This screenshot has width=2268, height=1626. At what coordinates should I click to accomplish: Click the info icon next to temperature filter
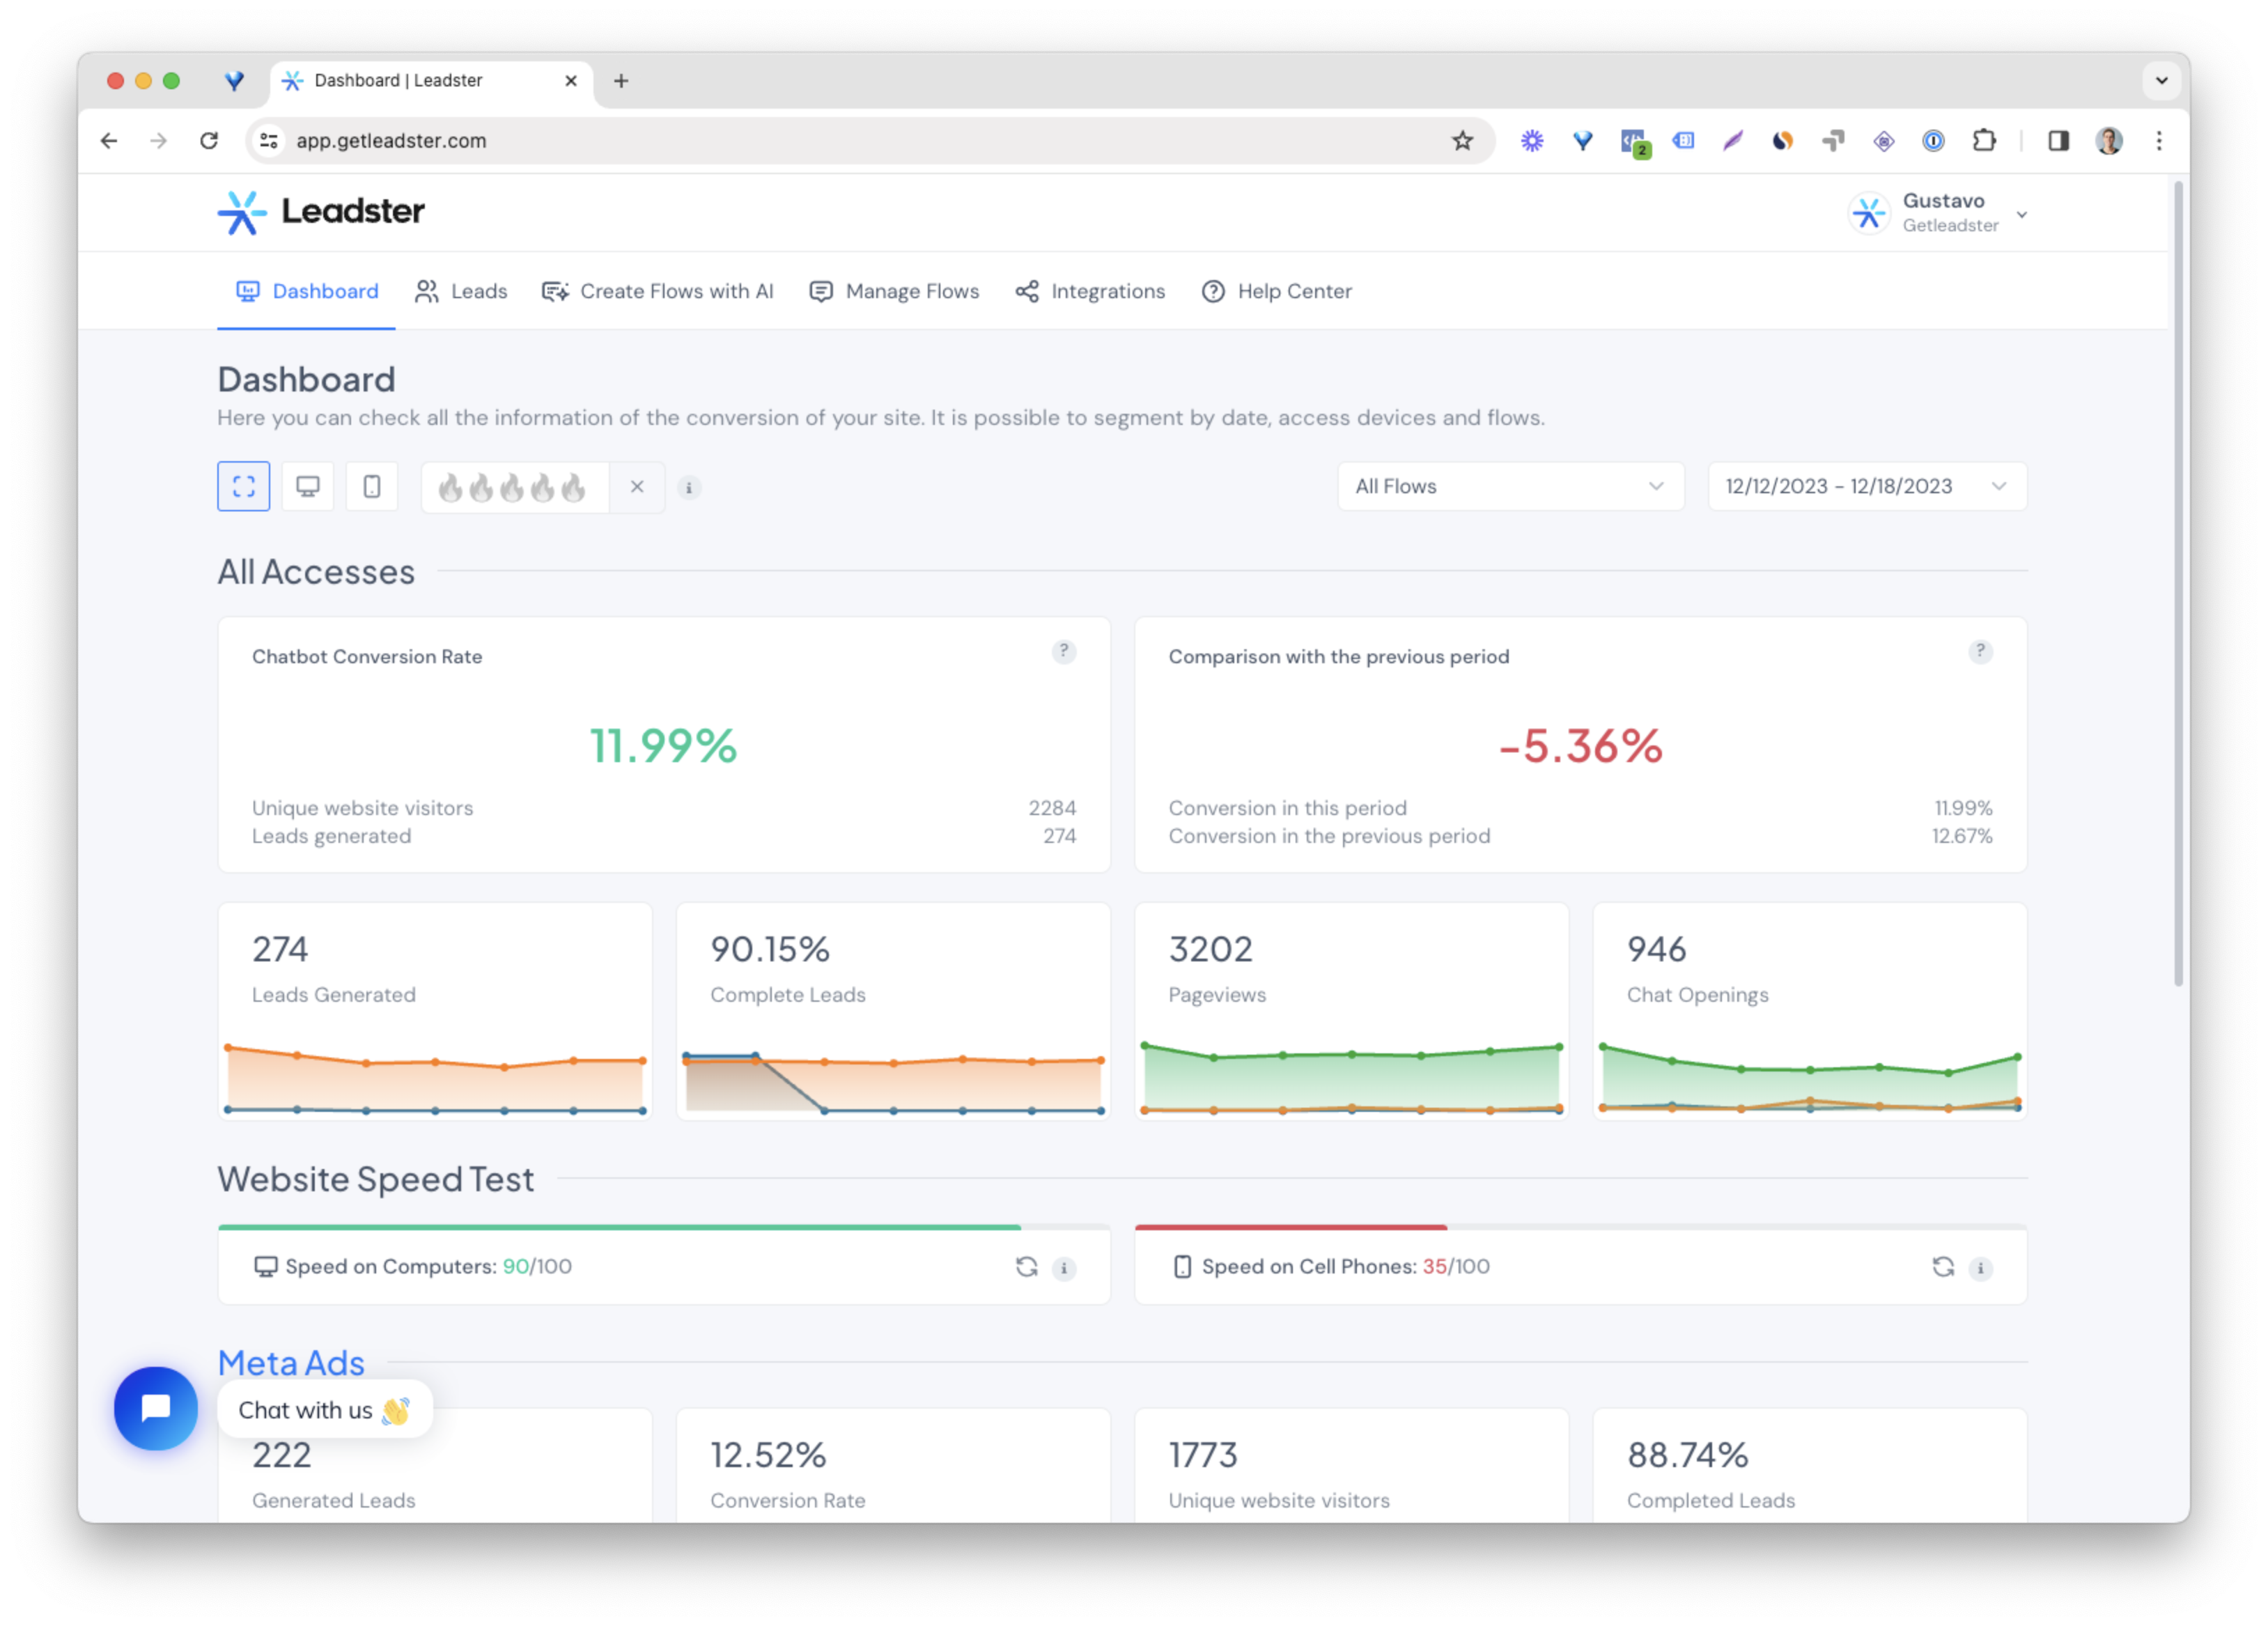point(689,488)
